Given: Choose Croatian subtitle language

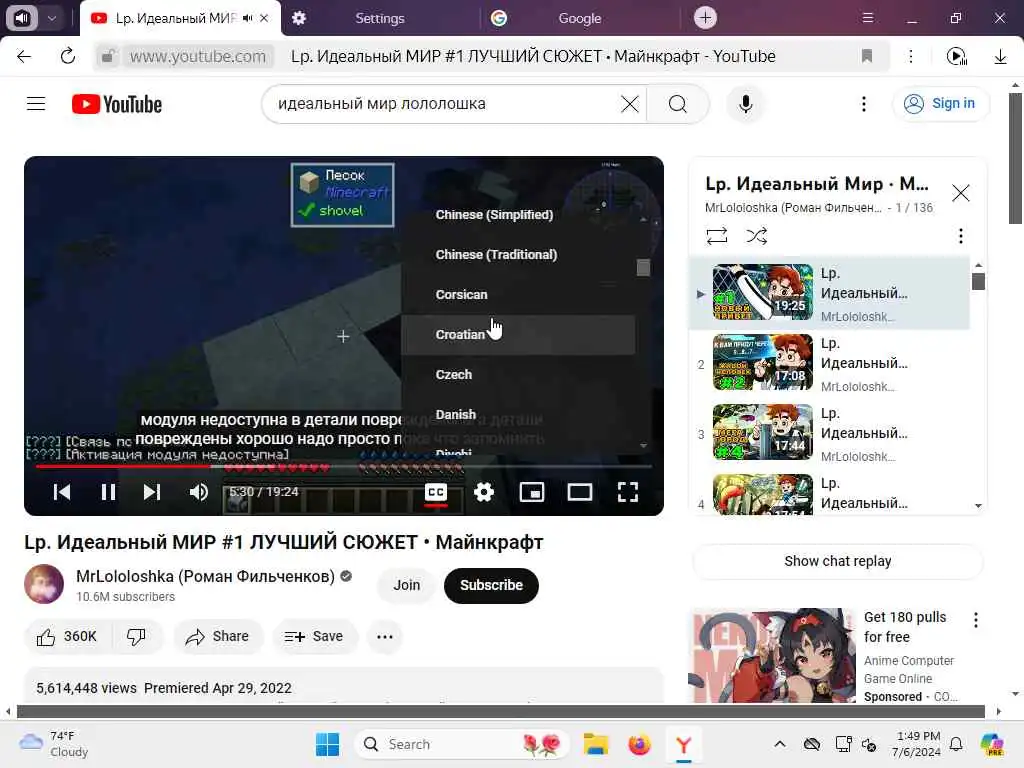Looking at the screenshot, I should [x=517, y=334].
